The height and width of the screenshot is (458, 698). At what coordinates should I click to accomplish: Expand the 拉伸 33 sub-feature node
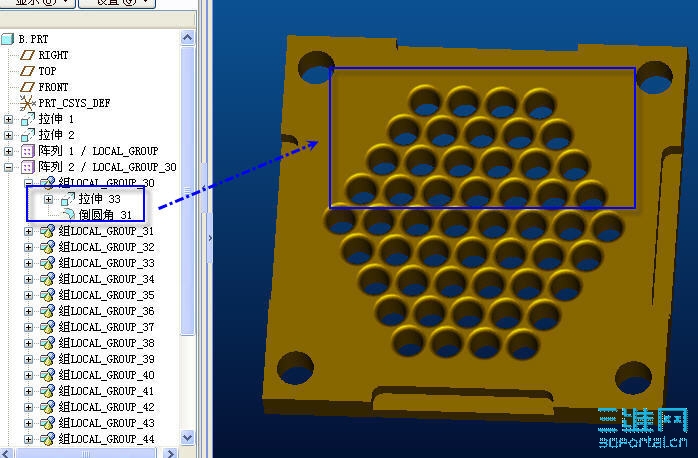[x=49, y=199]
